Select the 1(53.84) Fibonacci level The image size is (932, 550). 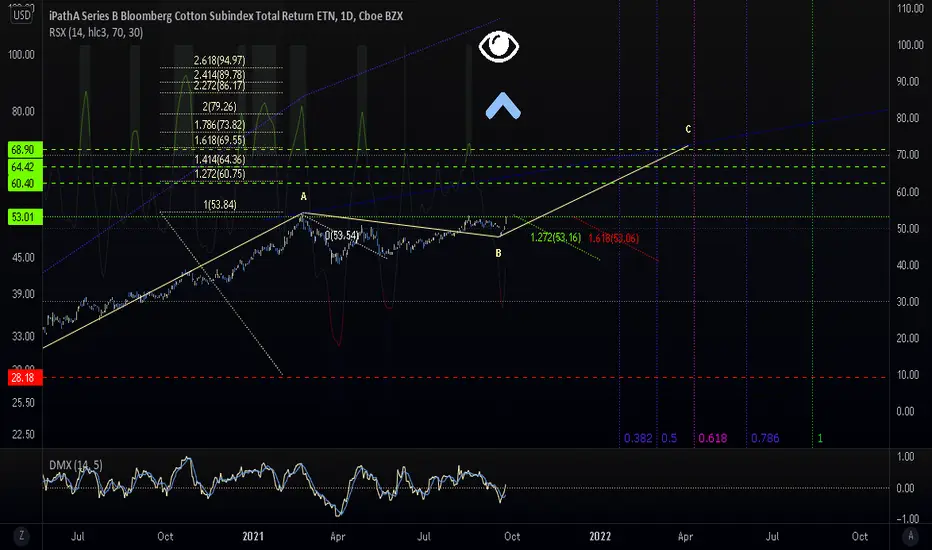coord(219,205)
